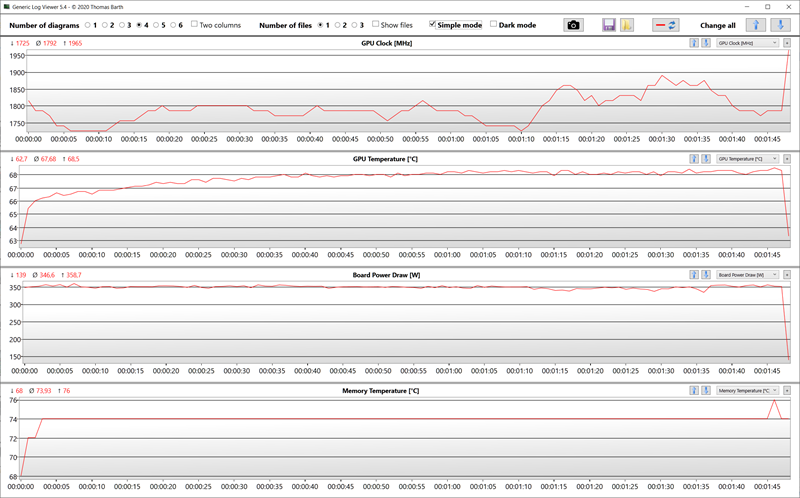Click the GPU Clock average value 1792
The height and width of the screenshot is (498, 800).
49,43
